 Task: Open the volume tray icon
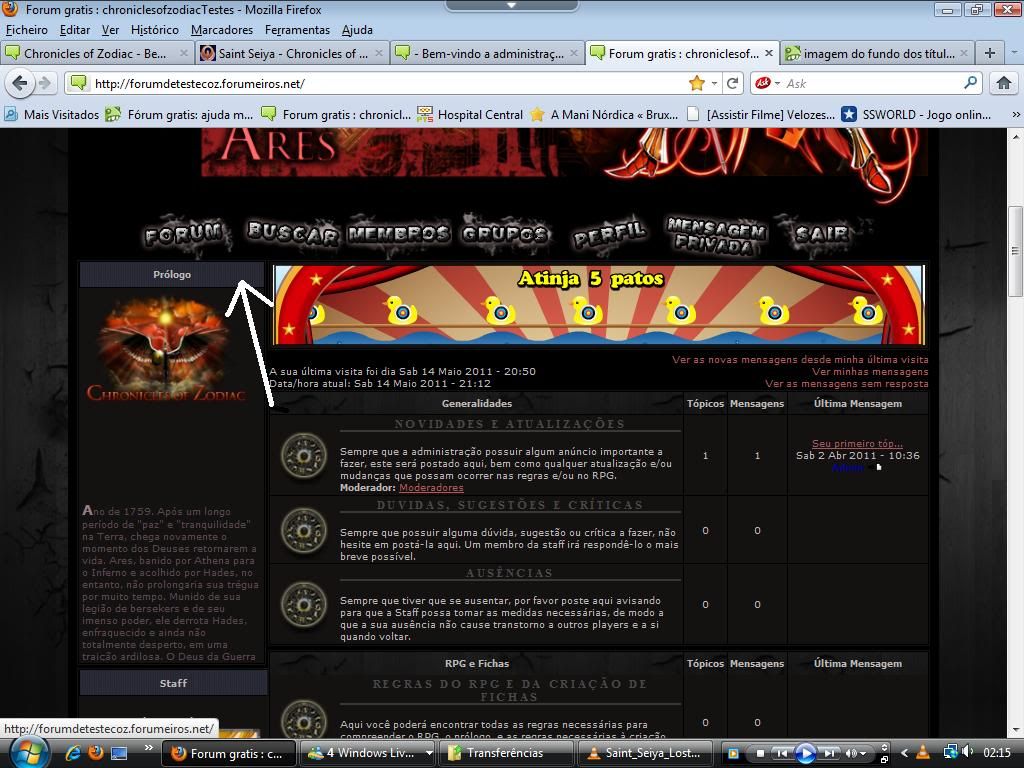[968, 753]
